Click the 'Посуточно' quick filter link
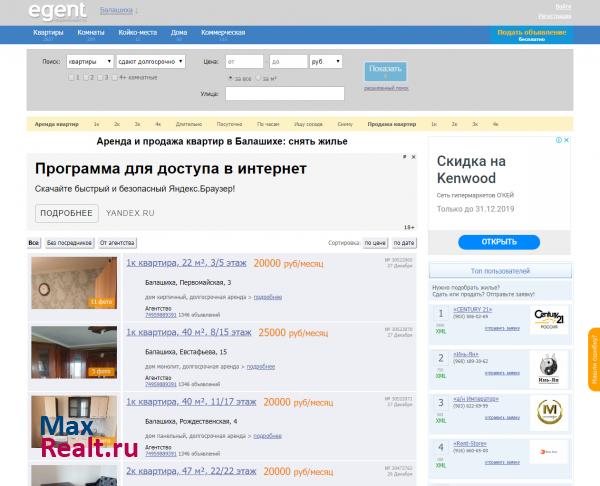The height and width of the screenshot is (486, 600). pyautogui.click(x=229, y=124)
